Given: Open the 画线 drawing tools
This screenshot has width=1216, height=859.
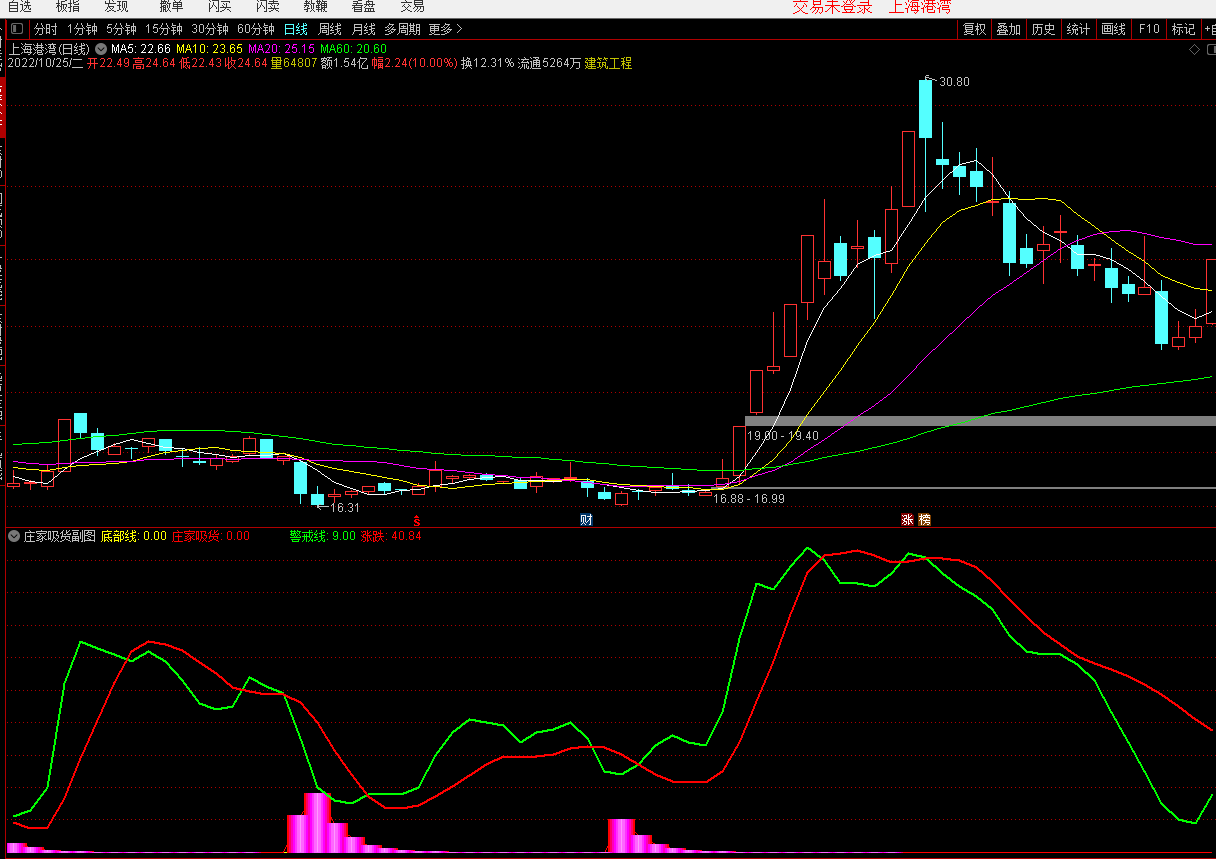Looking at the screenshot, I should point(1113,29).
